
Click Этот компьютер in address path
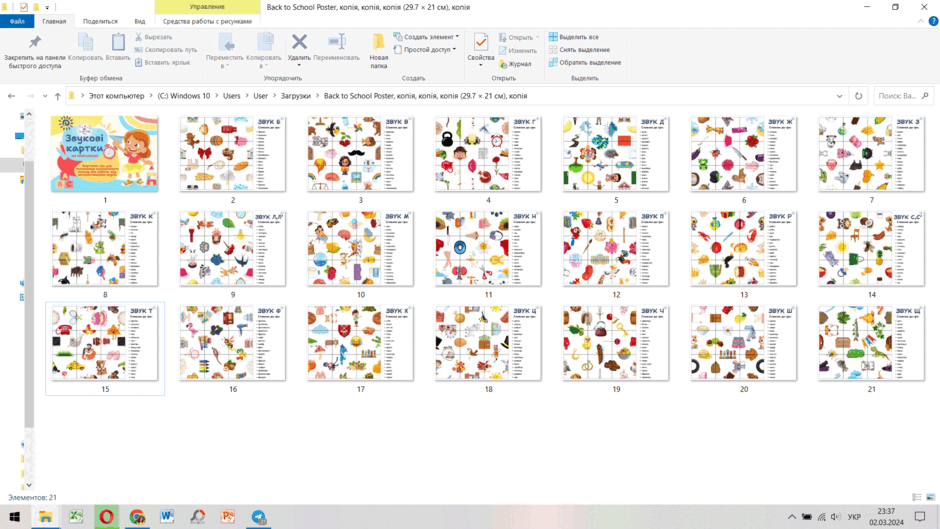coord(116,96)
